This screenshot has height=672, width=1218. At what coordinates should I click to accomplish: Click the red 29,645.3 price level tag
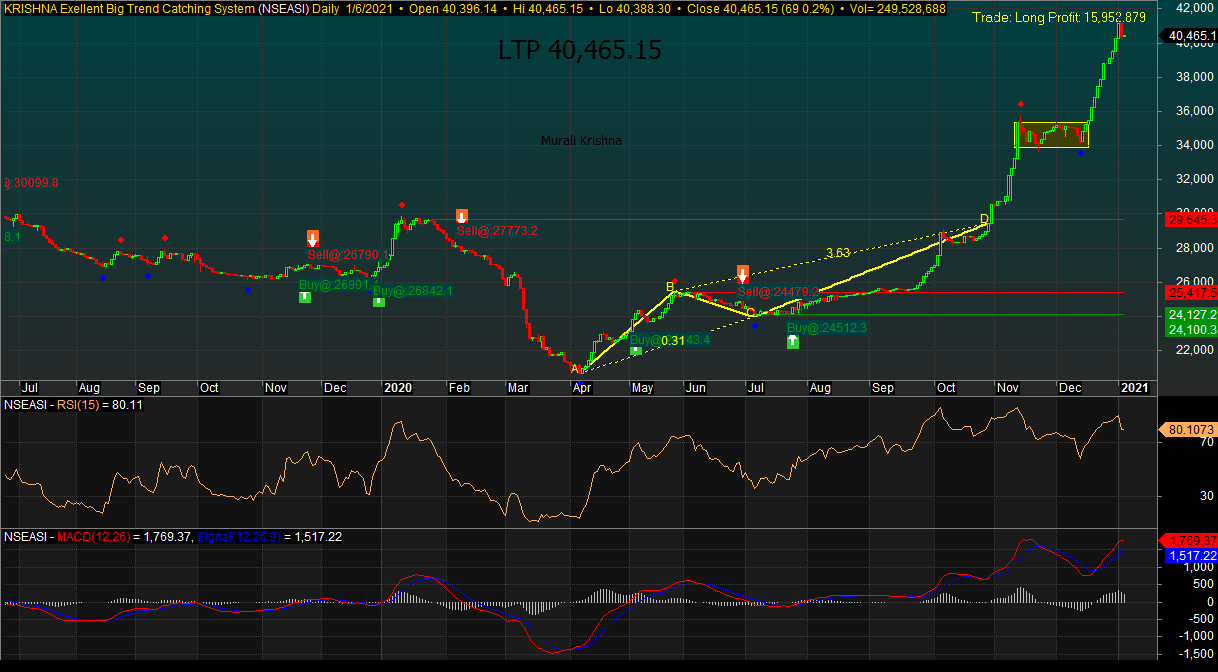1190,219
